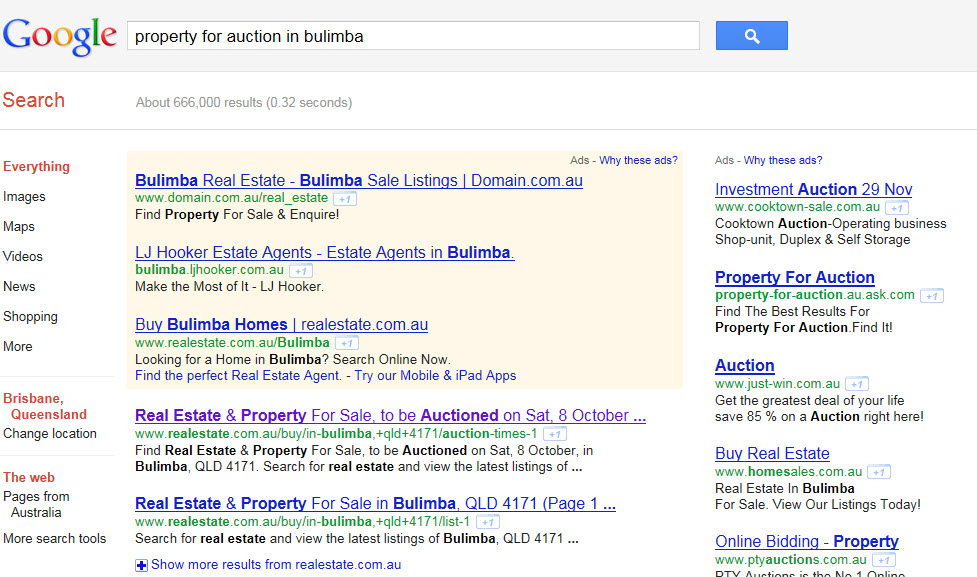Click inside the search query box
Image resolution: width=977 pixels, height=577 pixels.
click(412, 37)
